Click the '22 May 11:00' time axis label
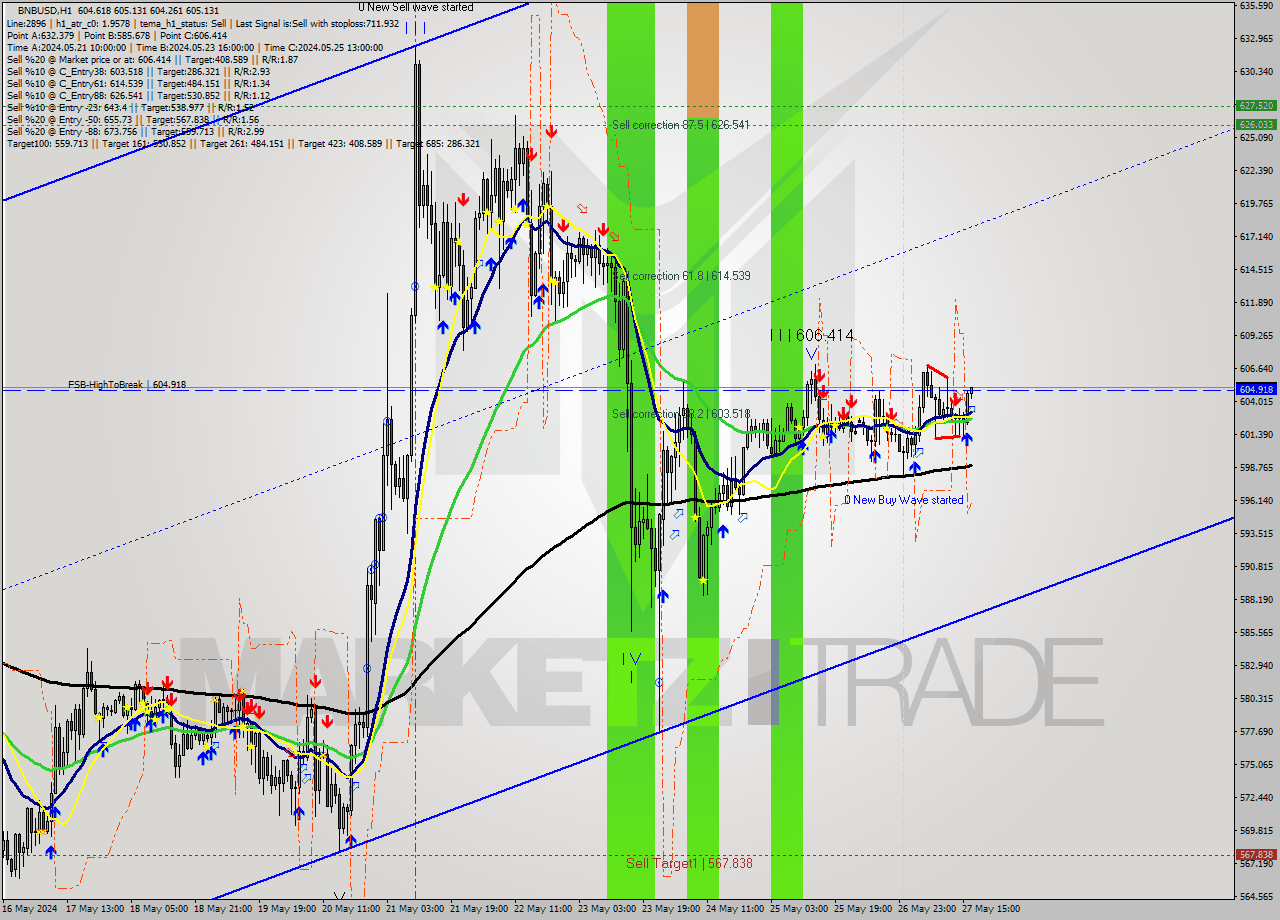Screen dimensions: 1280x920 (x=544, y=909)
